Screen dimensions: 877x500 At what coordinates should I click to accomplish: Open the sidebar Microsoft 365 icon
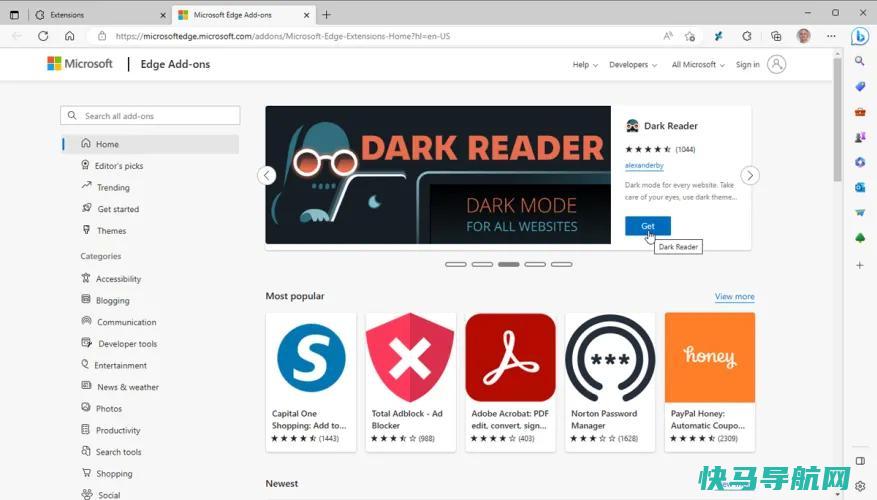pos(860,162)
